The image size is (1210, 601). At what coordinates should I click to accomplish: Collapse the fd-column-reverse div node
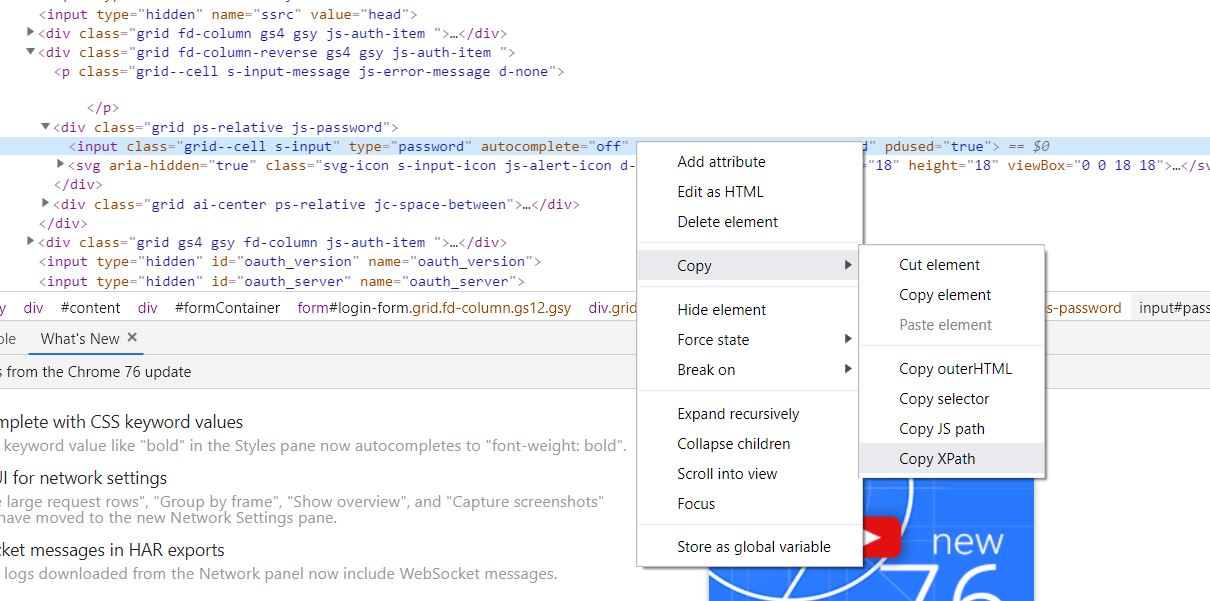[30, 52]
